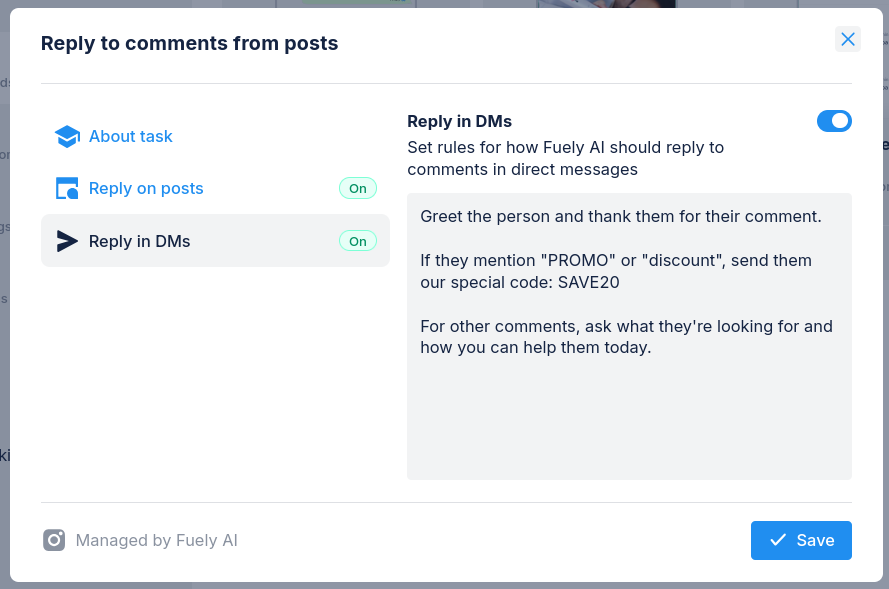Click the Reply on posts icon
This screenshot has height=589, width=889.
click(67, 189)
